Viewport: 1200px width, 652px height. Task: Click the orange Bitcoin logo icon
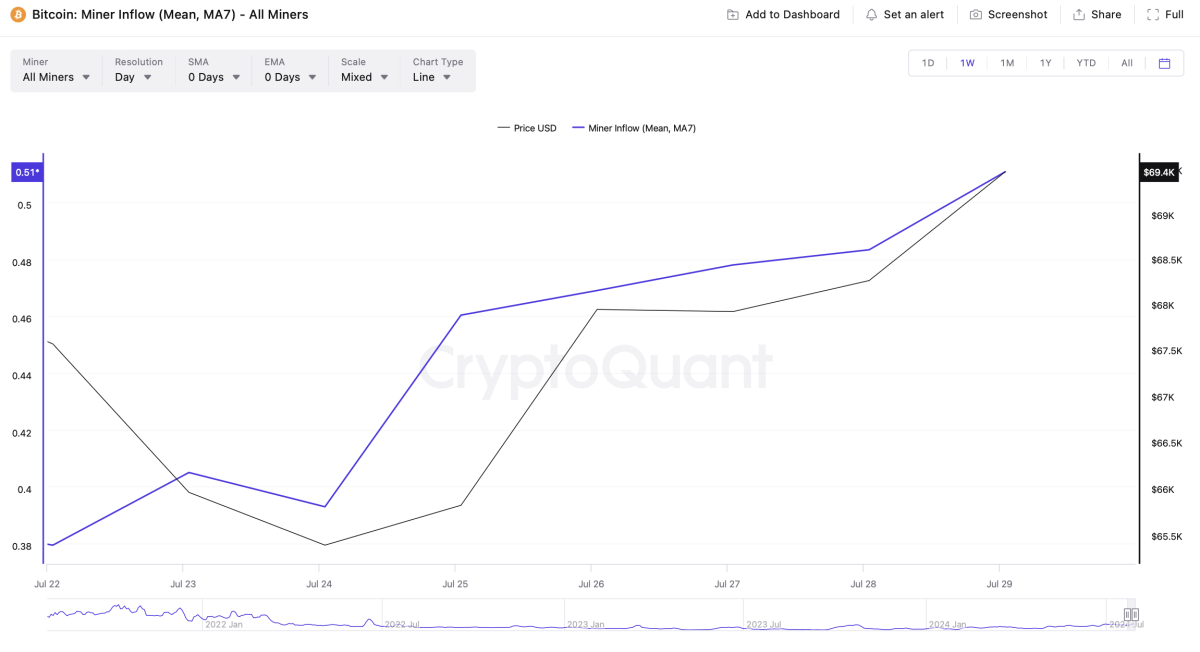pyautogui.click(x=18, y=15)
